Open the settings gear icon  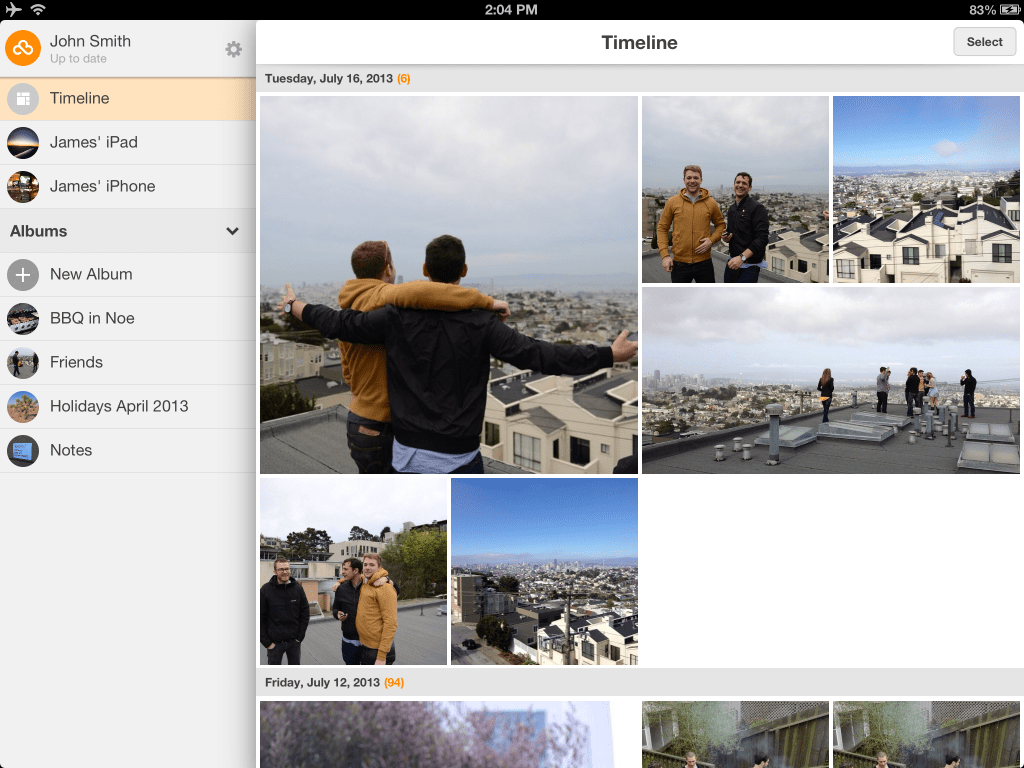pyautogui.click(x=233, y=49)
